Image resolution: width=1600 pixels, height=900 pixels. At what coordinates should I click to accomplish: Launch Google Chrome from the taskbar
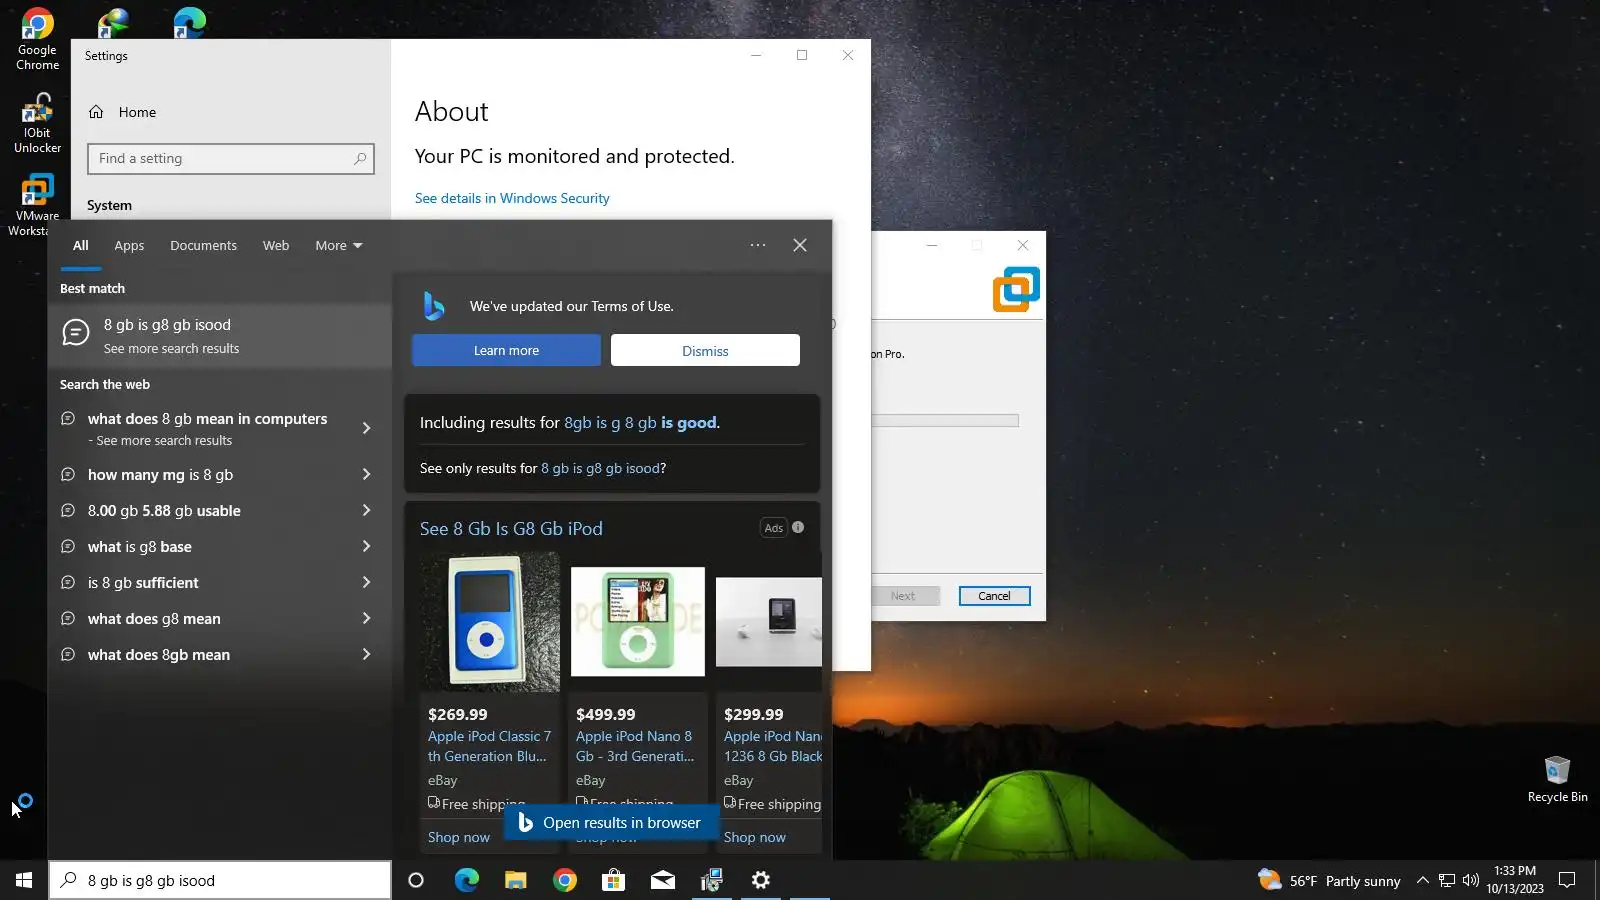(565, 880)
